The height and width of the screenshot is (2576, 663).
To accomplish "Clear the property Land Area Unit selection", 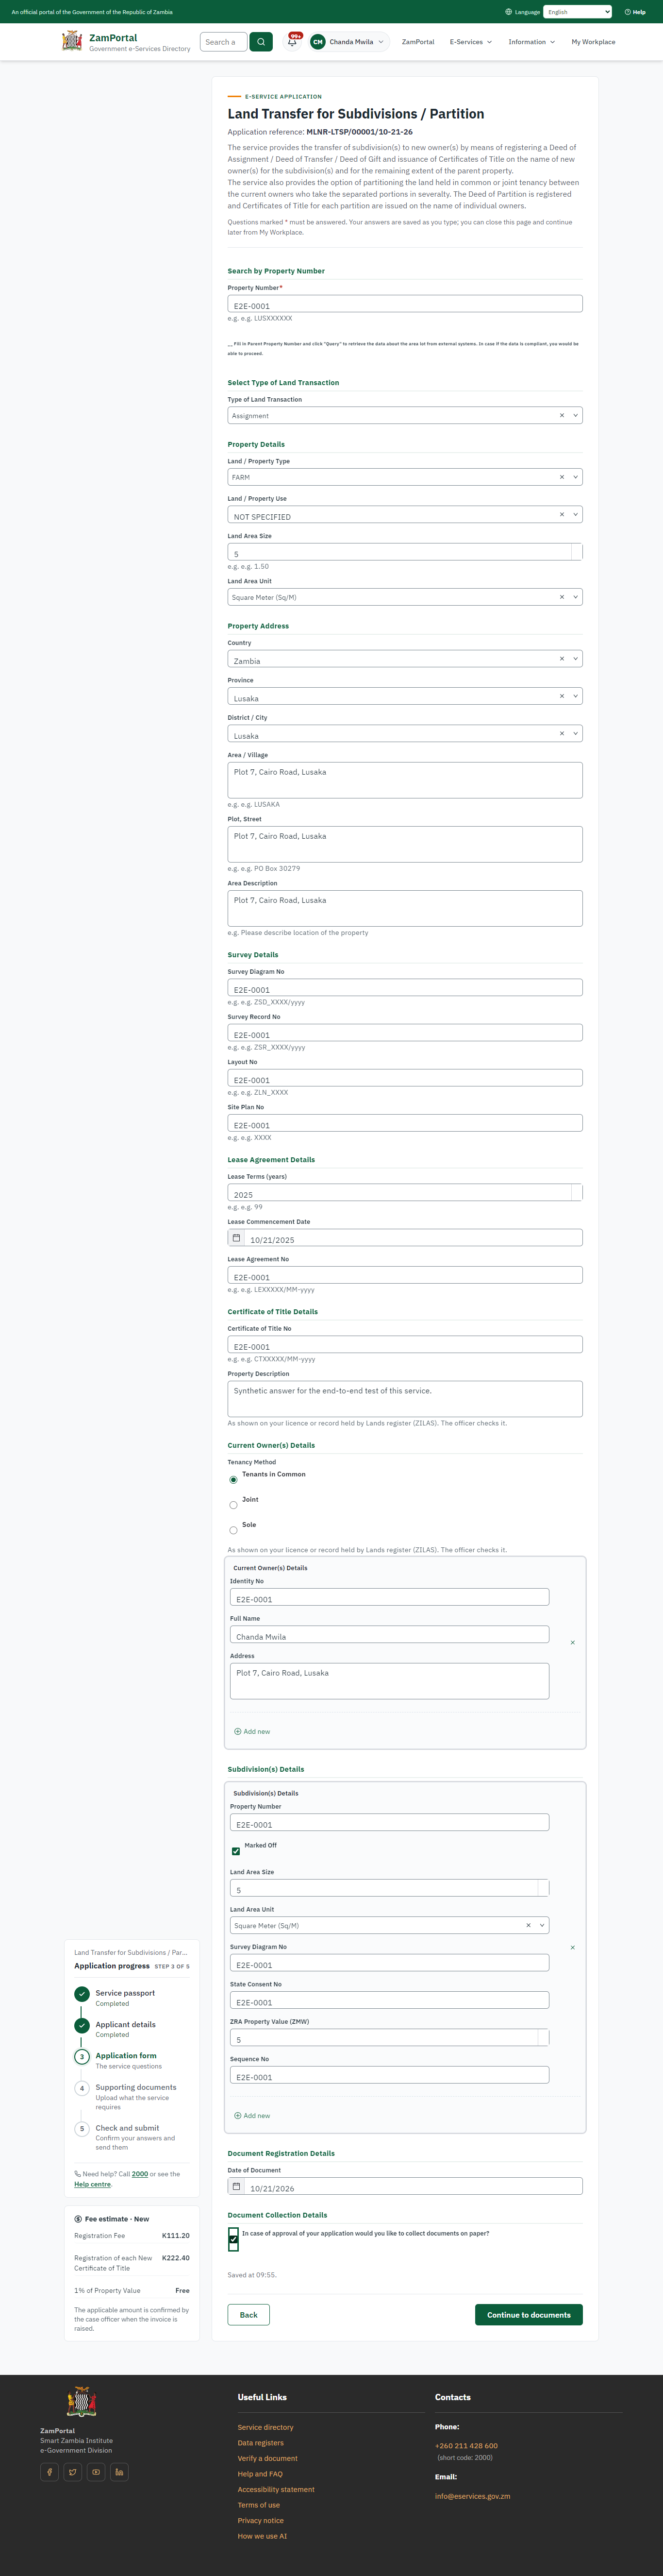I will pyautogui.click(x=561, y=597).
